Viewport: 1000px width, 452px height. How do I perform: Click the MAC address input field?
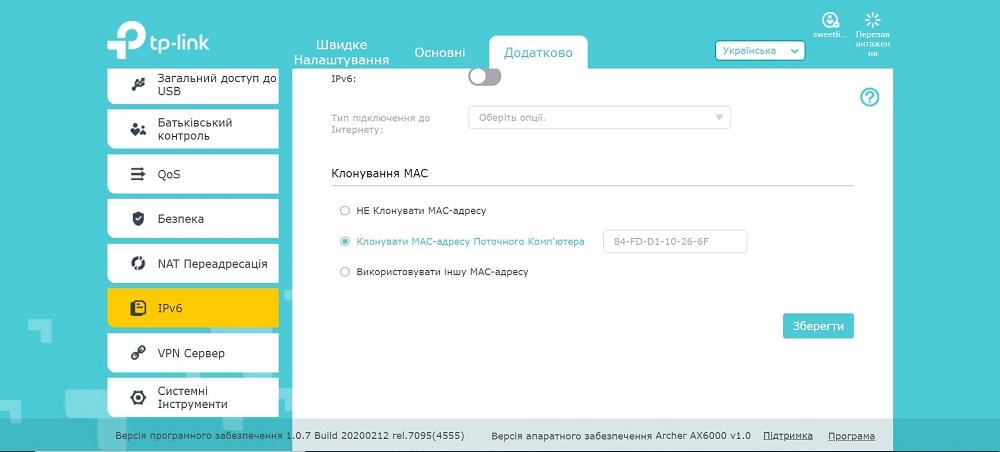(675, 242)
